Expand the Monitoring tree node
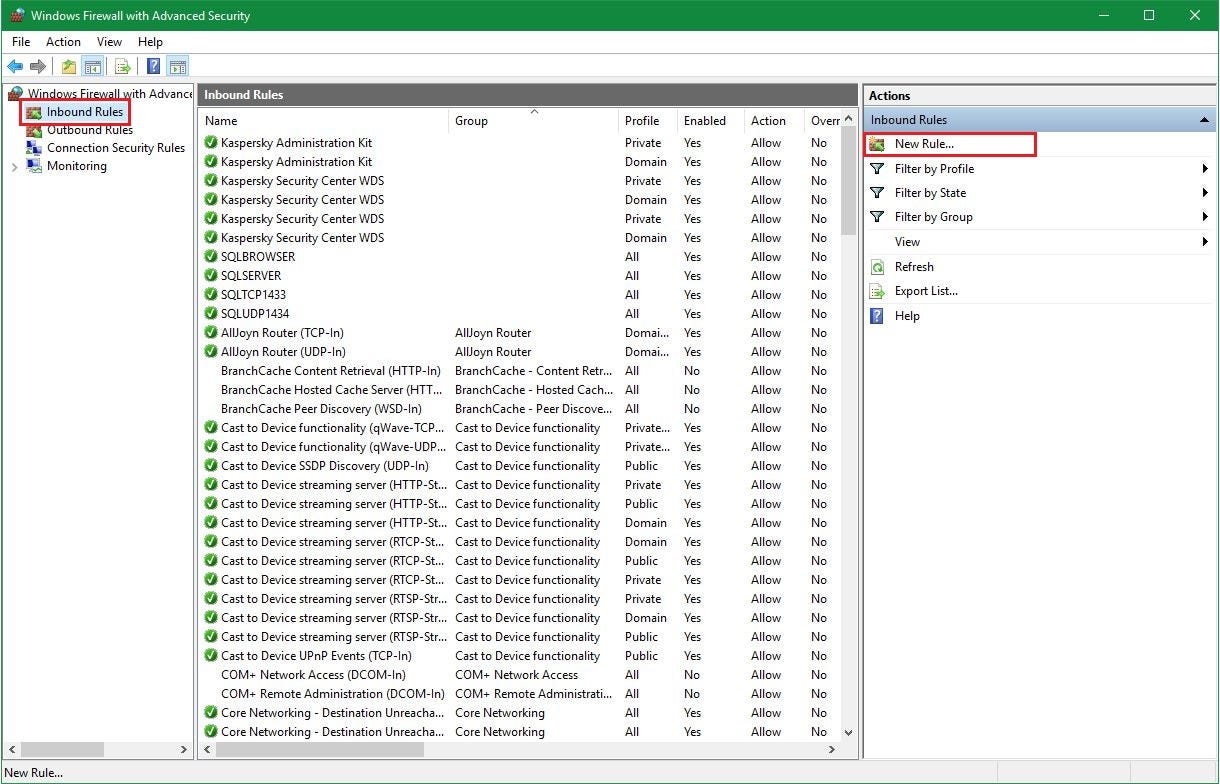 pyautogui.click(x=15, y=166)
